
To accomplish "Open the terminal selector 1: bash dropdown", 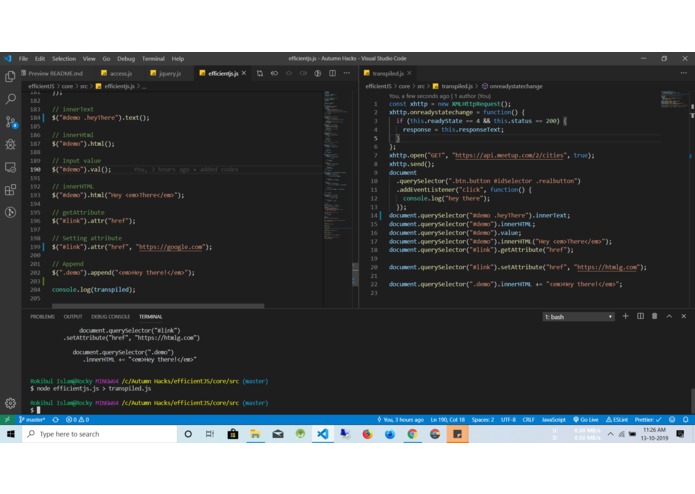I will pos(578,317).
